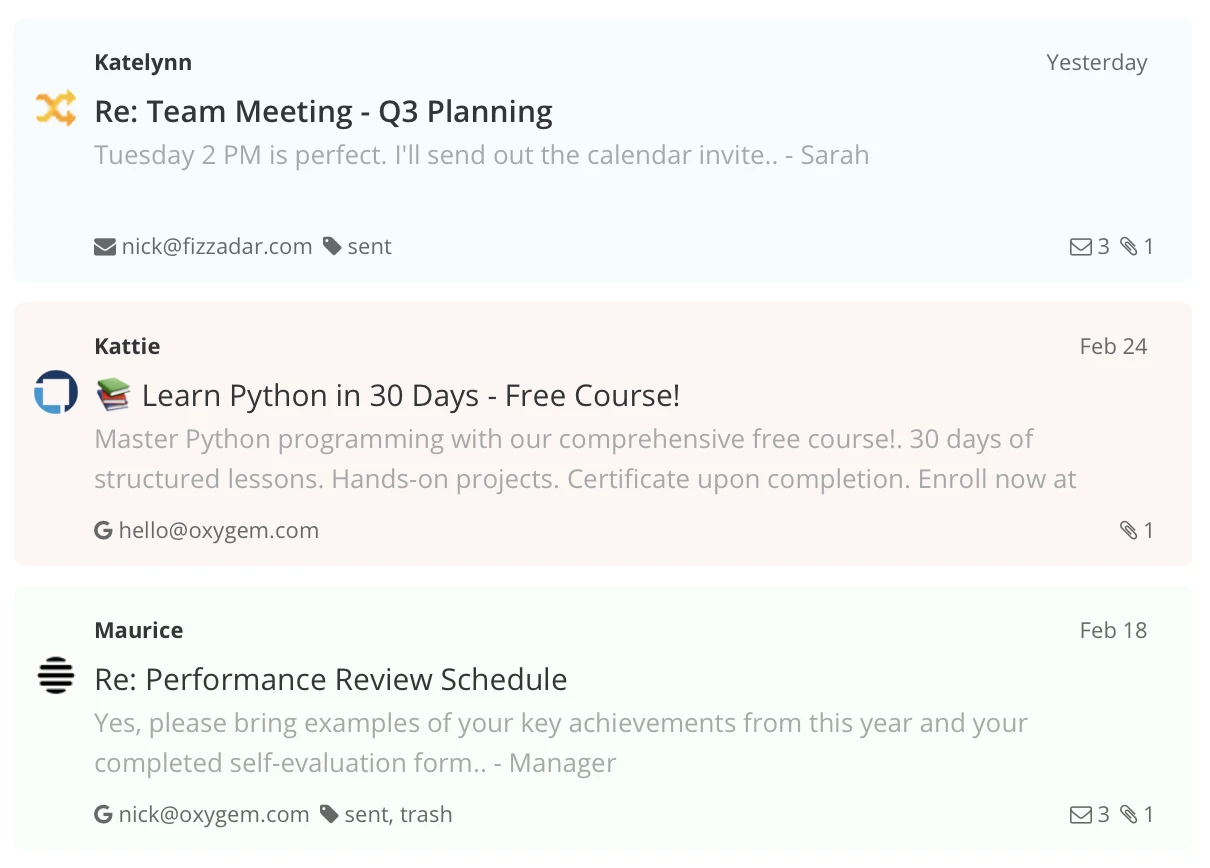Click message count icon in Performance Review thread
Viewport: 1210px width, 868px height.
1080,815
